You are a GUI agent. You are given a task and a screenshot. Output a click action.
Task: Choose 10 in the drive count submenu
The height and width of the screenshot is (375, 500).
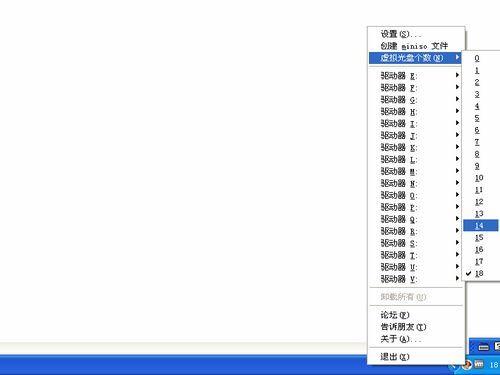481,178
